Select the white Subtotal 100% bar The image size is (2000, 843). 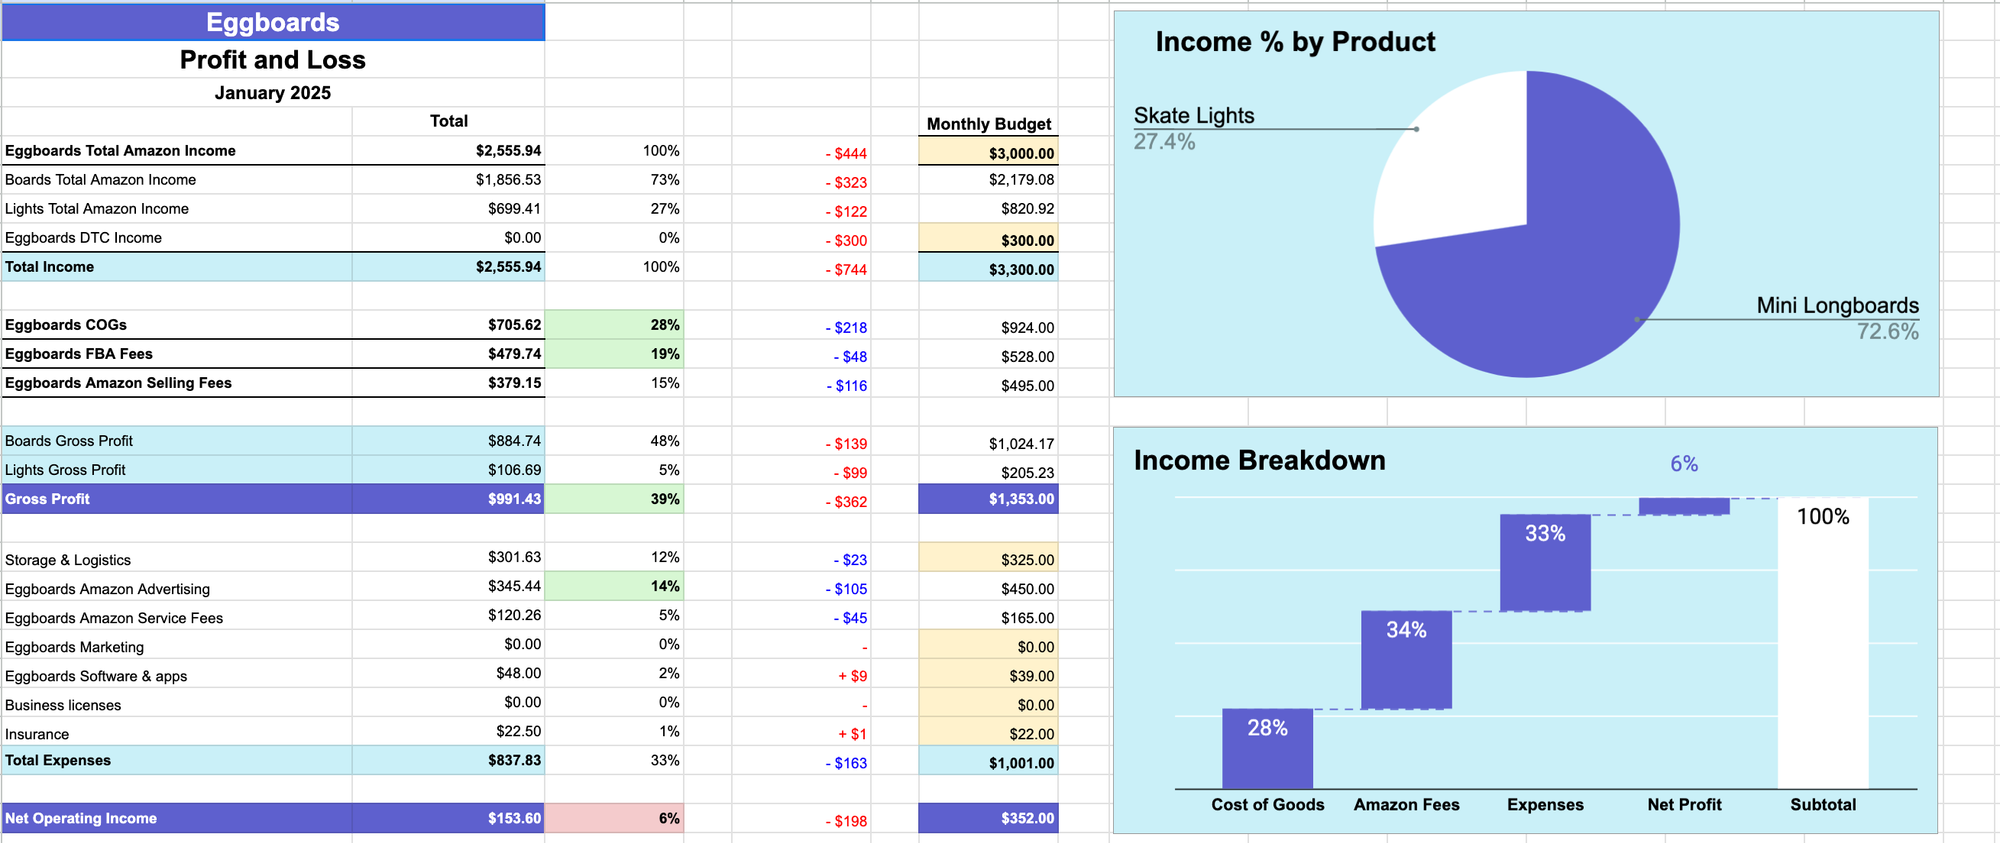coord(1823,643)
